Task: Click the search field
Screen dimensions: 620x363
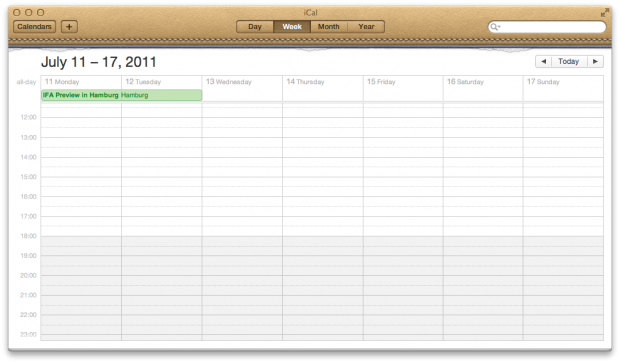Action: coord(547,26)
